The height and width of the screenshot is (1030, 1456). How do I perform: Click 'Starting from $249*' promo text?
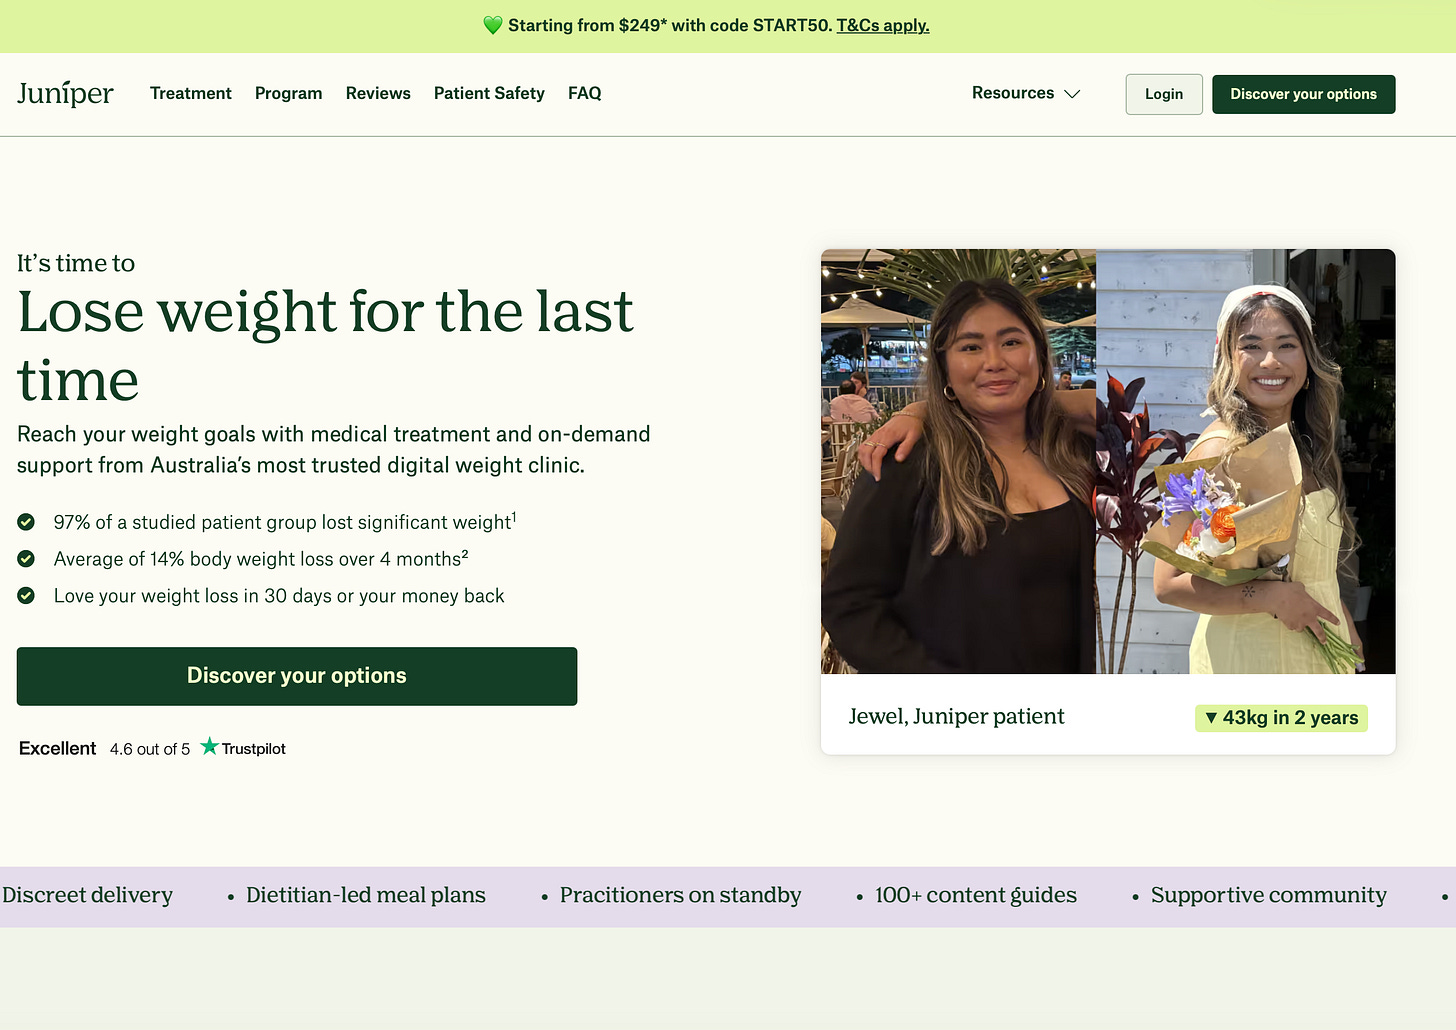(x=586, y=26)
